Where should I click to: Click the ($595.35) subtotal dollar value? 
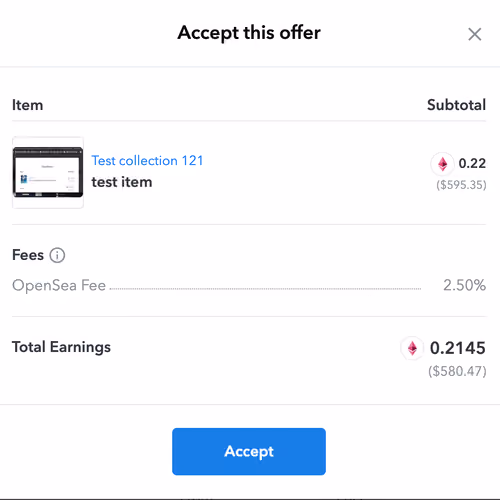tap(461, 185)
